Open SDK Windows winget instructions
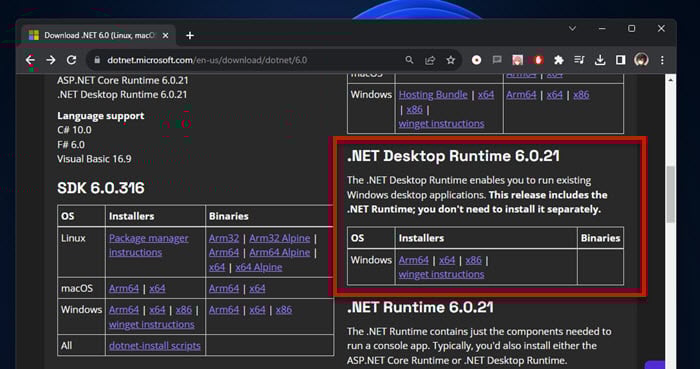700x369 pixels. click(x=151, y=324)
